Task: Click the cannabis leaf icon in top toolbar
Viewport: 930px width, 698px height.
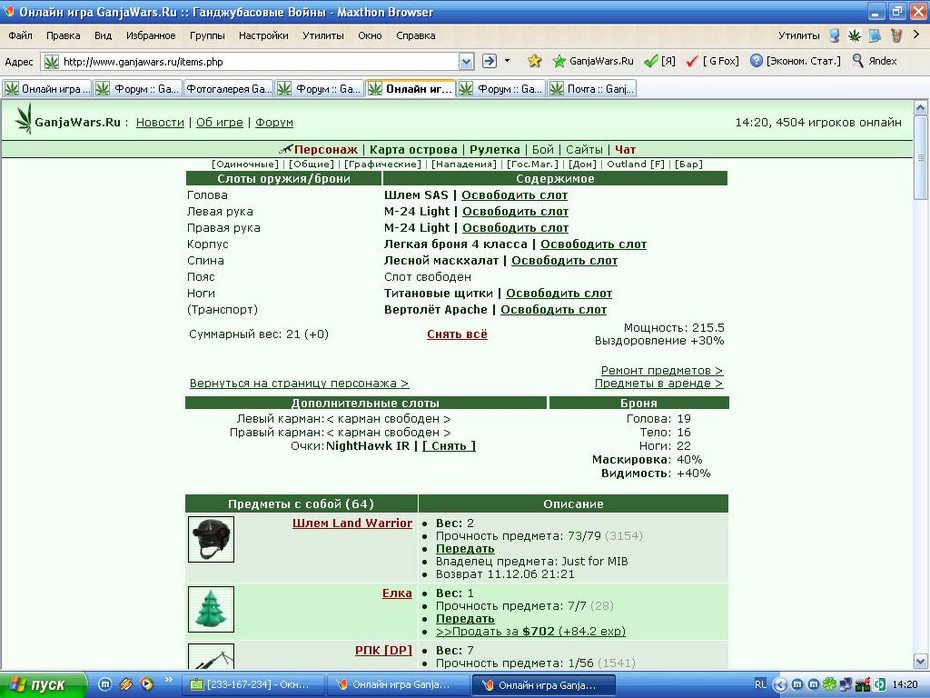Action: click(x=854, y=36)
